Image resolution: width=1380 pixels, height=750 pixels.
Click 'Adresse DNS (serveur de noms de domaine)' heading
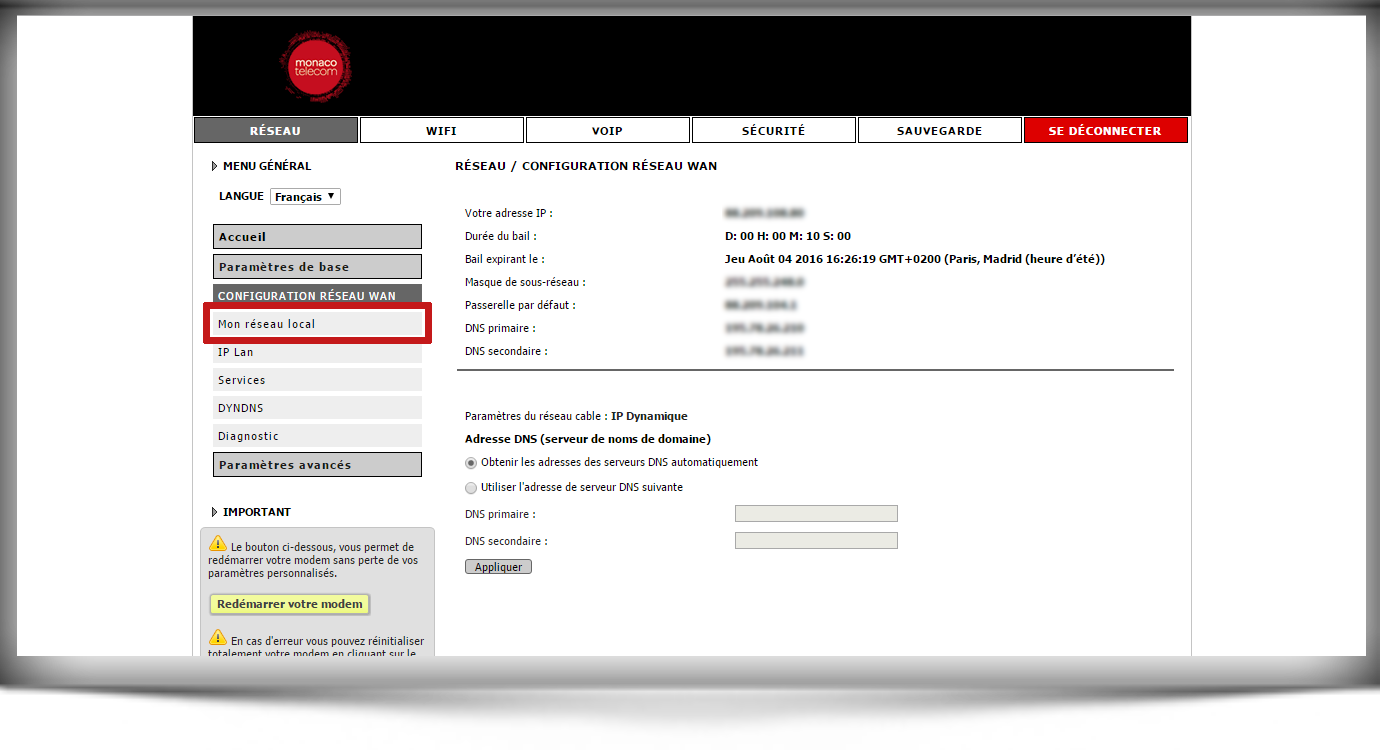click(588, 439)
